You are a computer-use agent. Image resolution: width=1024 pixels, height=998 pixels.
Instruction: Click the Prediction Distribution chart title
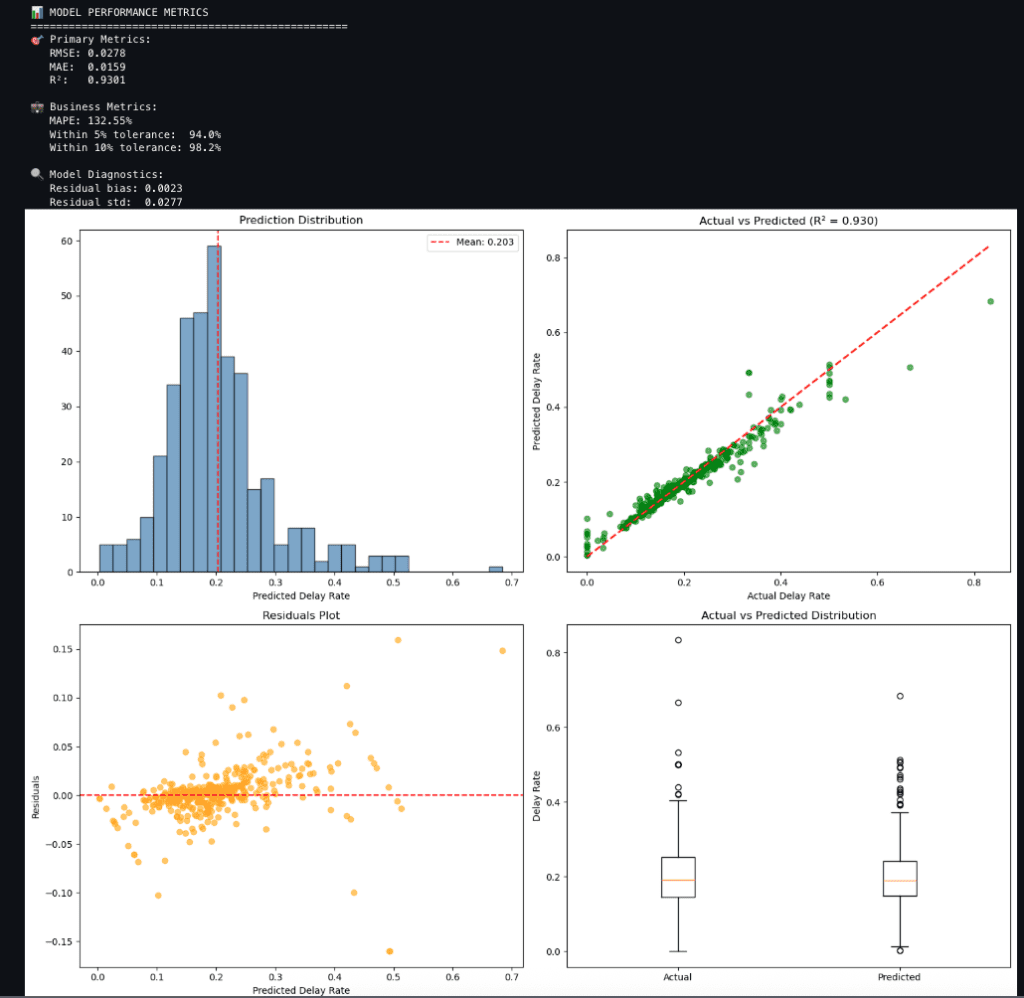tap(300, 220)
